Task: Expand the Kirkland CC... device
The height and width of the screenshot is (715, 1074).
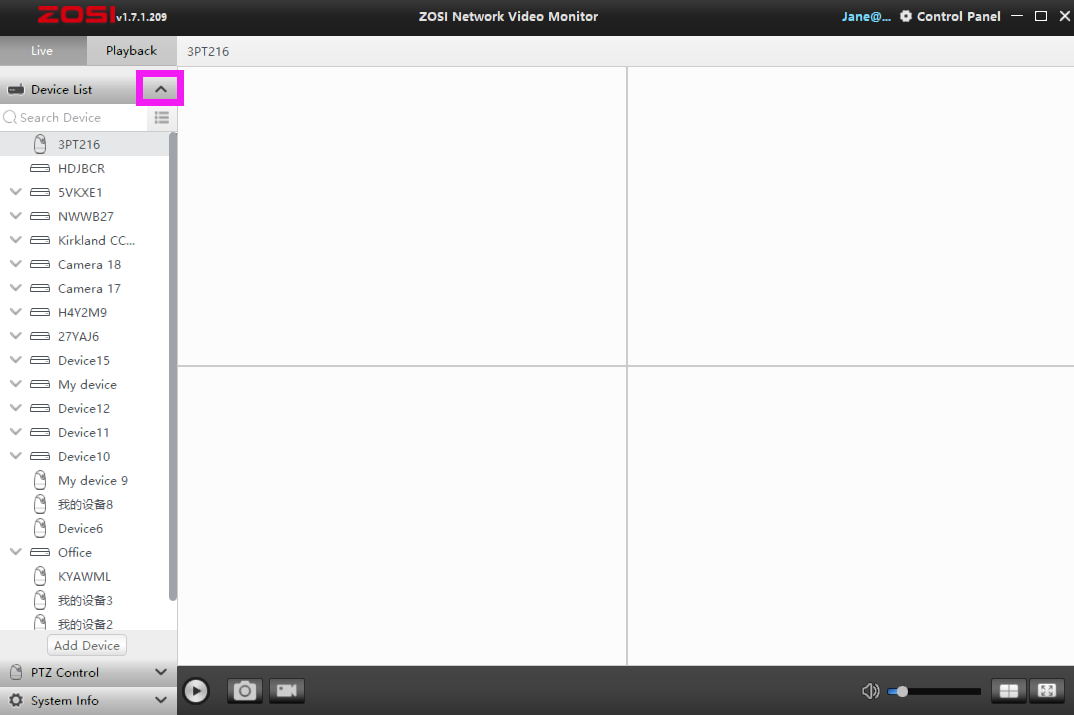Action: coord(16,240)
